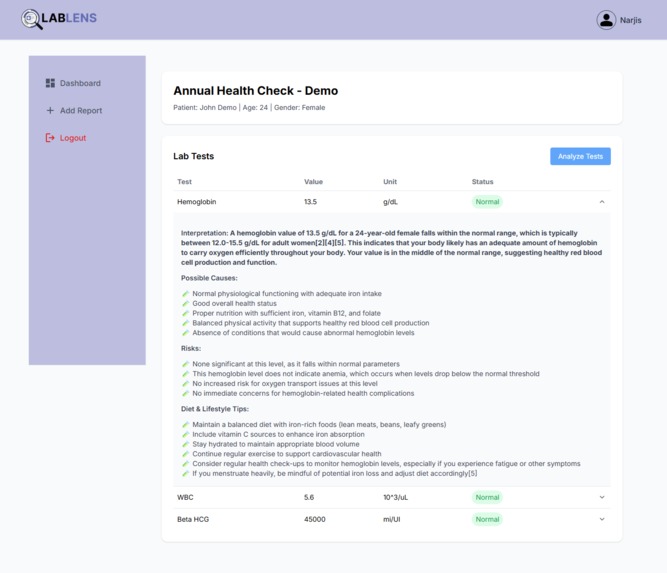The image size is (667, 573).
Task: Click the Analyze Tests button
Action: (x=580, y=156)
